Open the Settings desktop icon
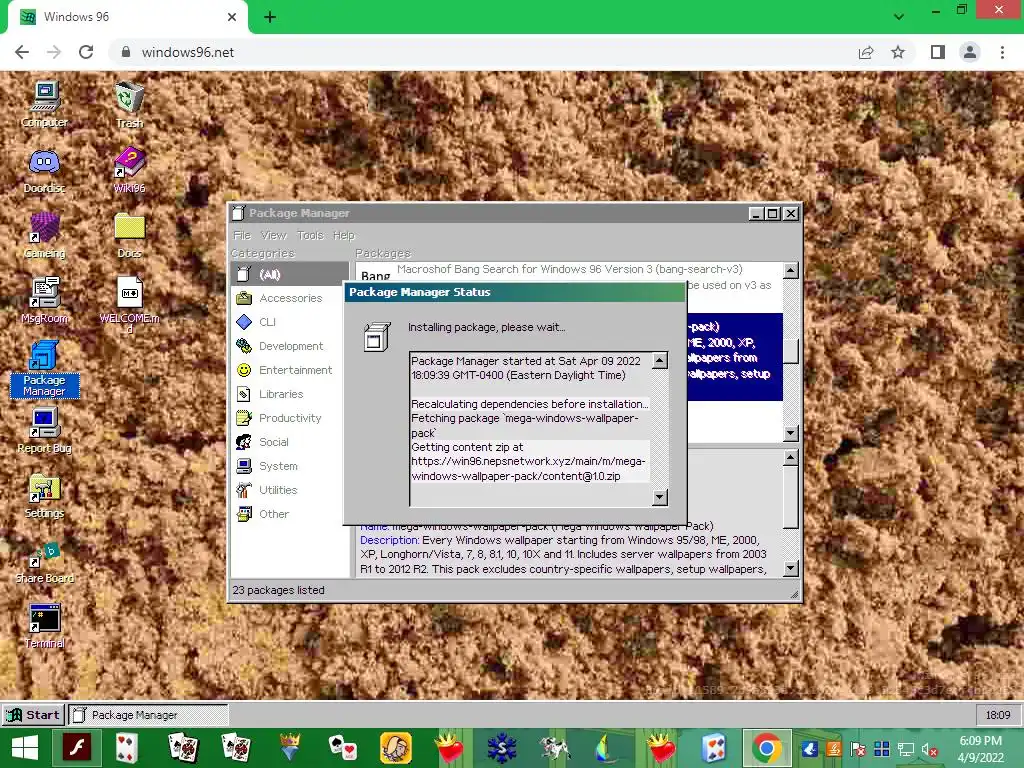Viewport: 1024px width, 768px height. click(x=44, y=496)
